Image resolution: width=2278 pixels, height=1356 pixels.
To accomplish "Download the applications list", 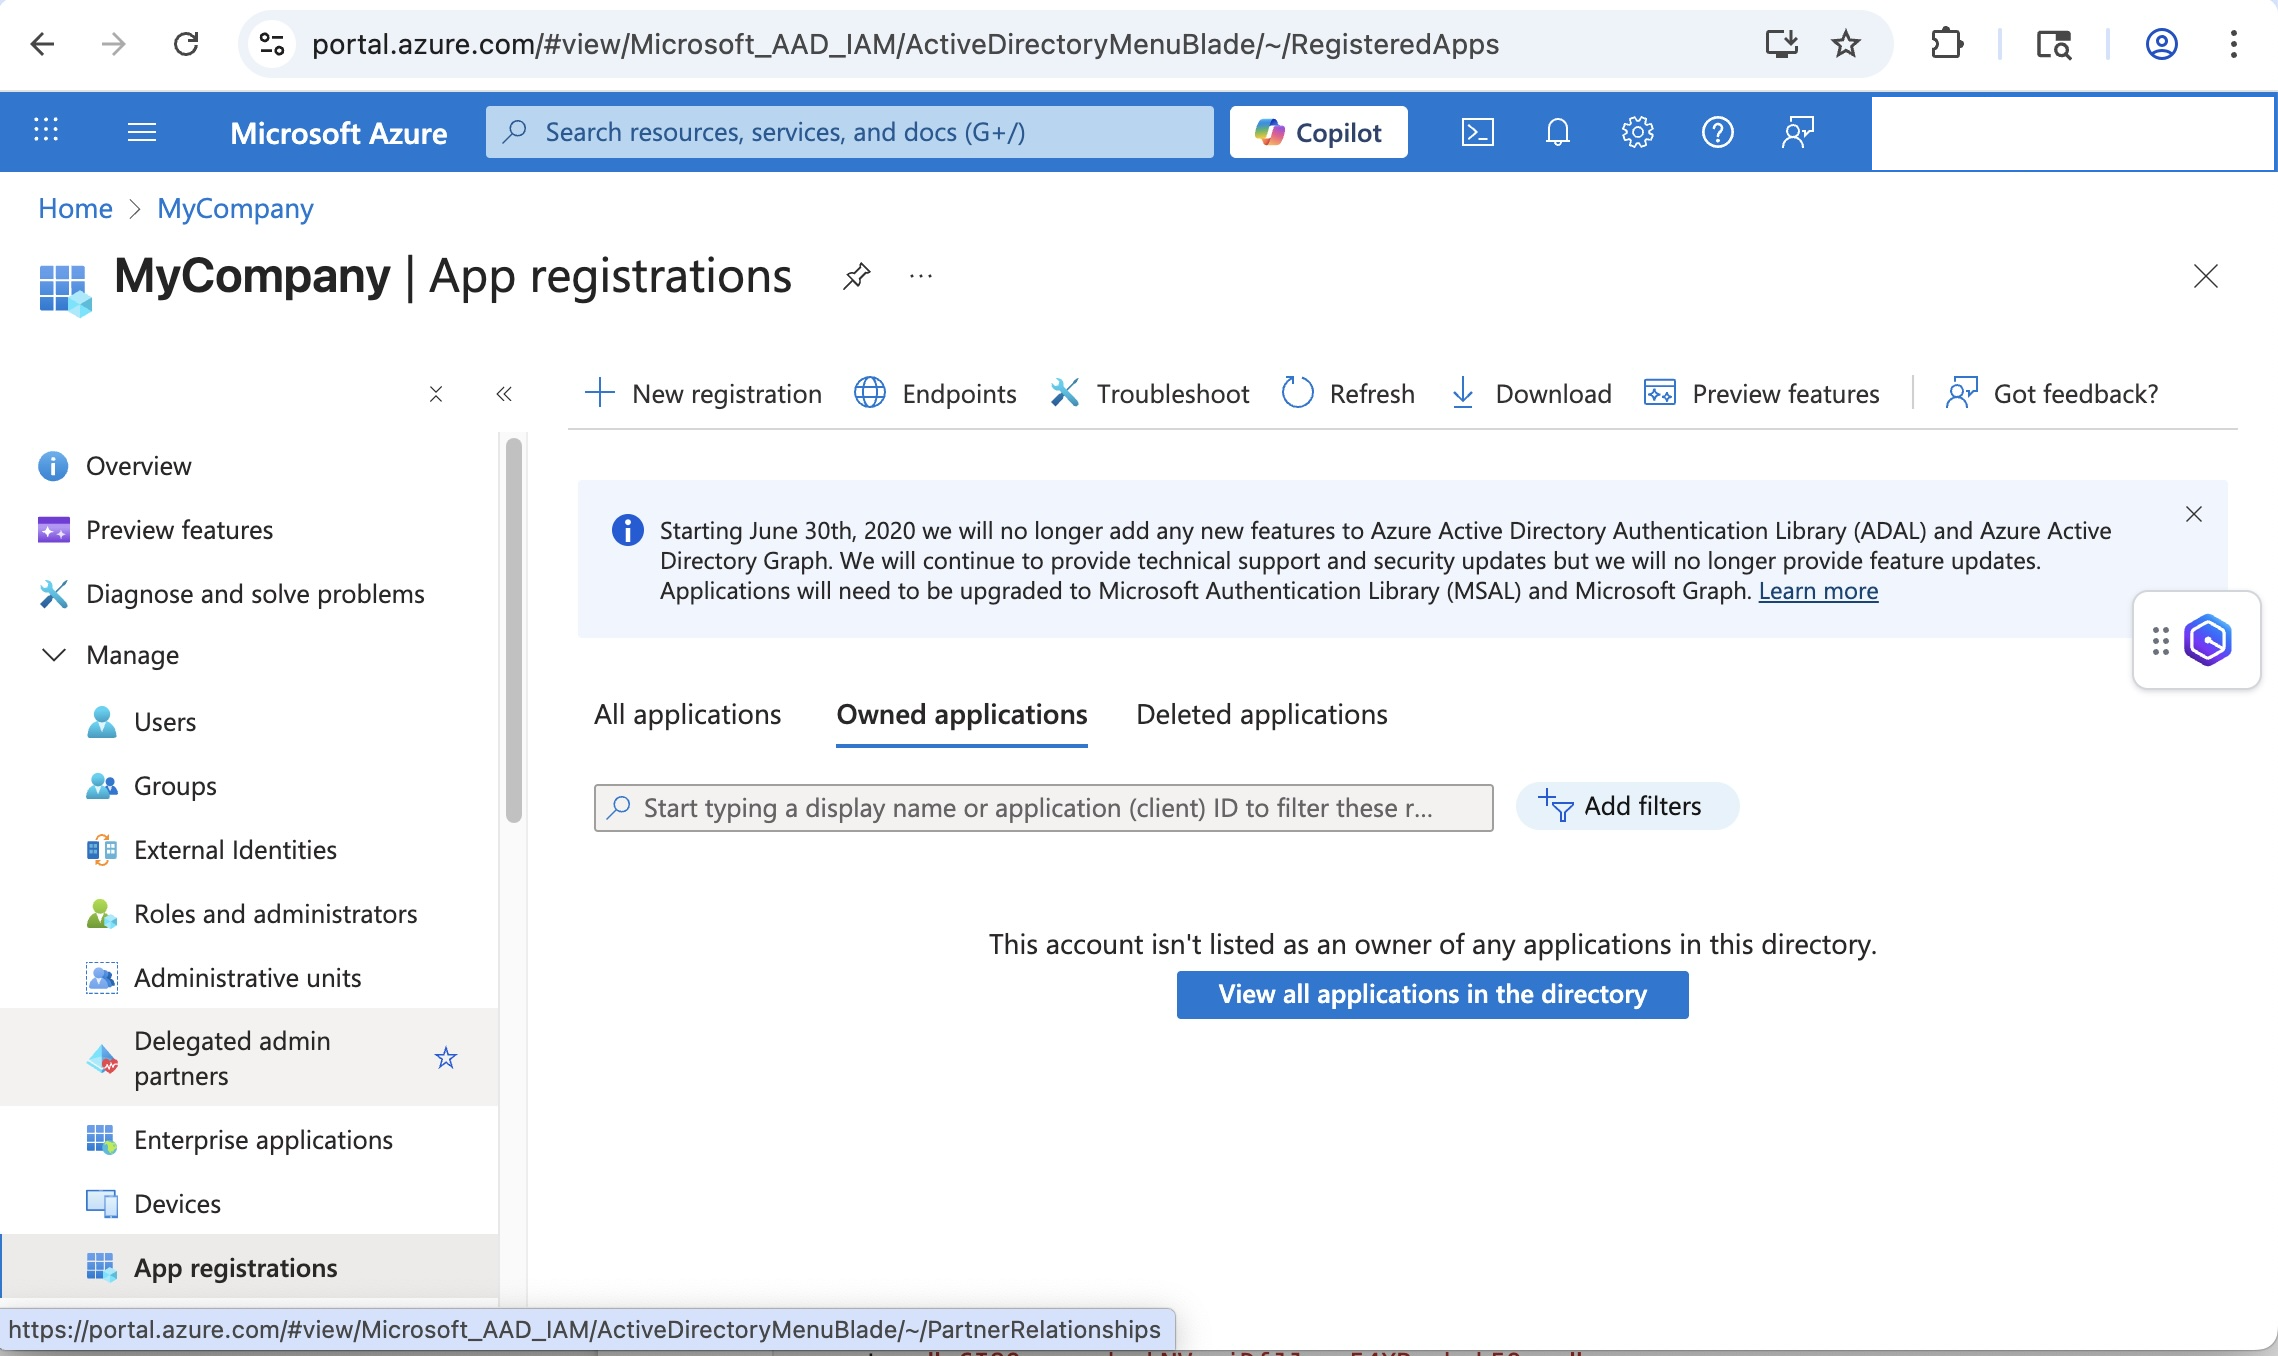I will 1530,394.
